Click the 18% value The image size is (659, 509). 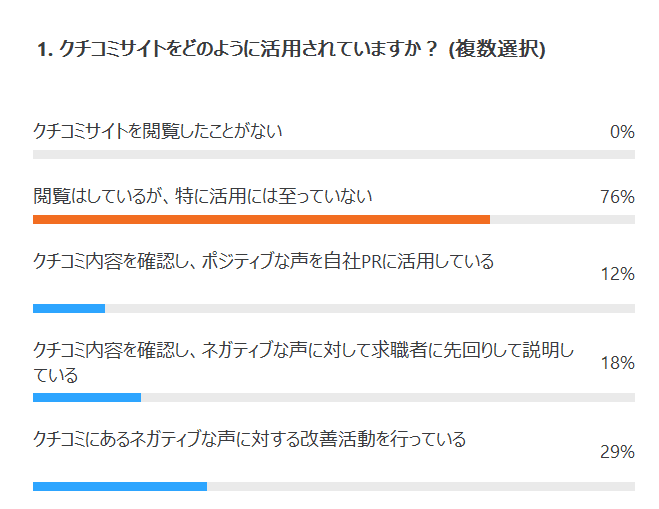[618, 363]
